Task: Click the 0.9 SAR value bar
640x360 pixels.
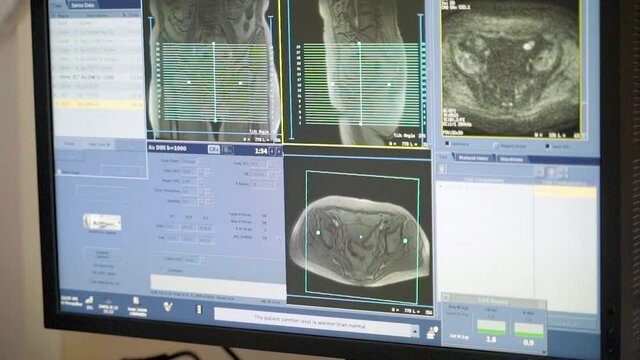Action: pos(529,330)
